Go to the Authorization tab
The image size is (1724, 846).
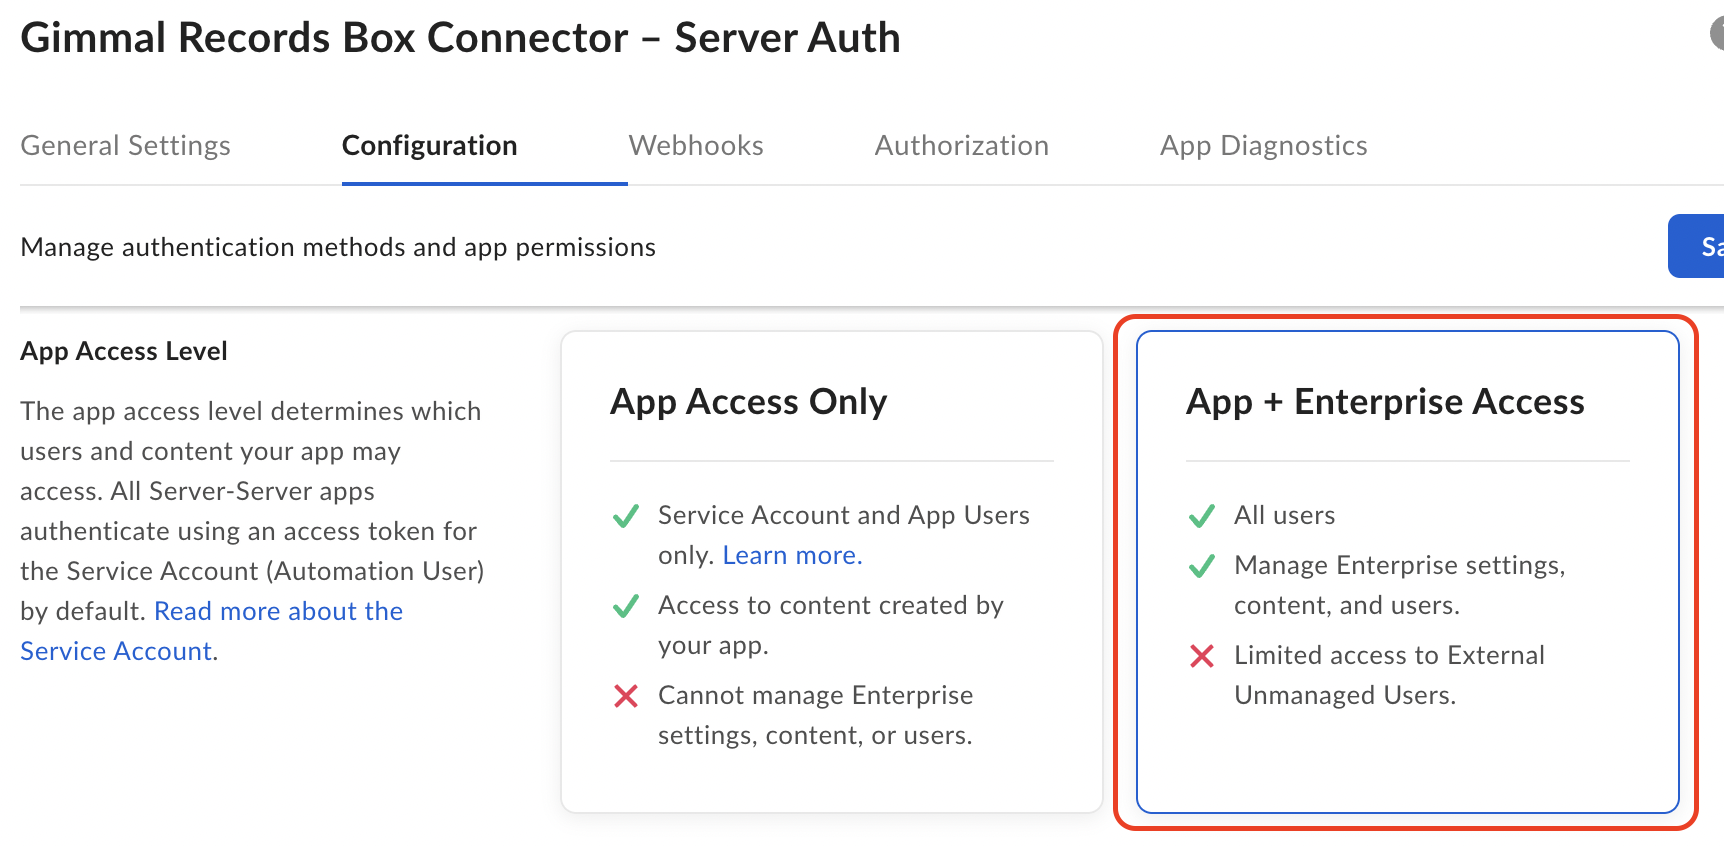(961, 146)
